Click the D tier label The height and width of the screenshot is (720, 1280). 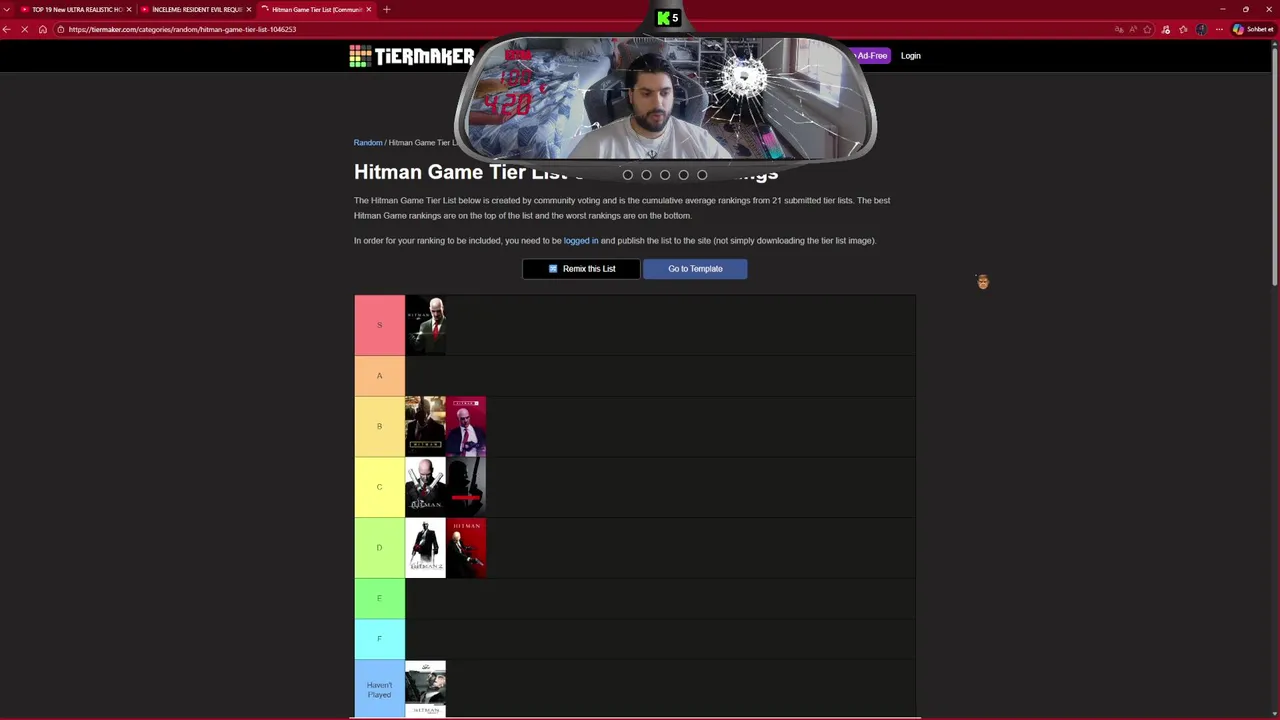coord(379,547)
